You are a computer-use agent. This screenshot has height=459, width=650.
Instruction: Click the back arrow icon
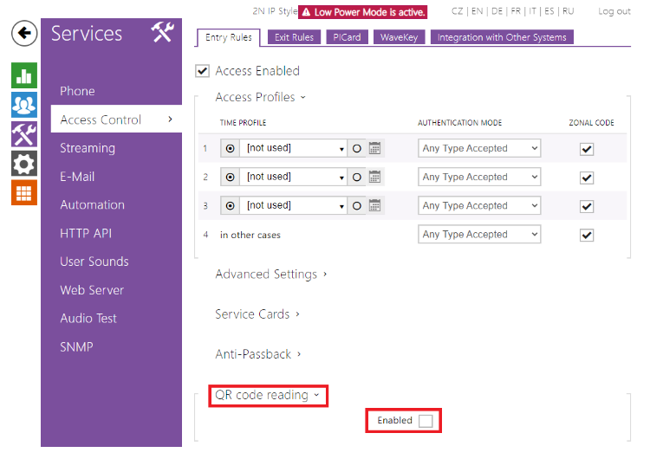[24, 34]
